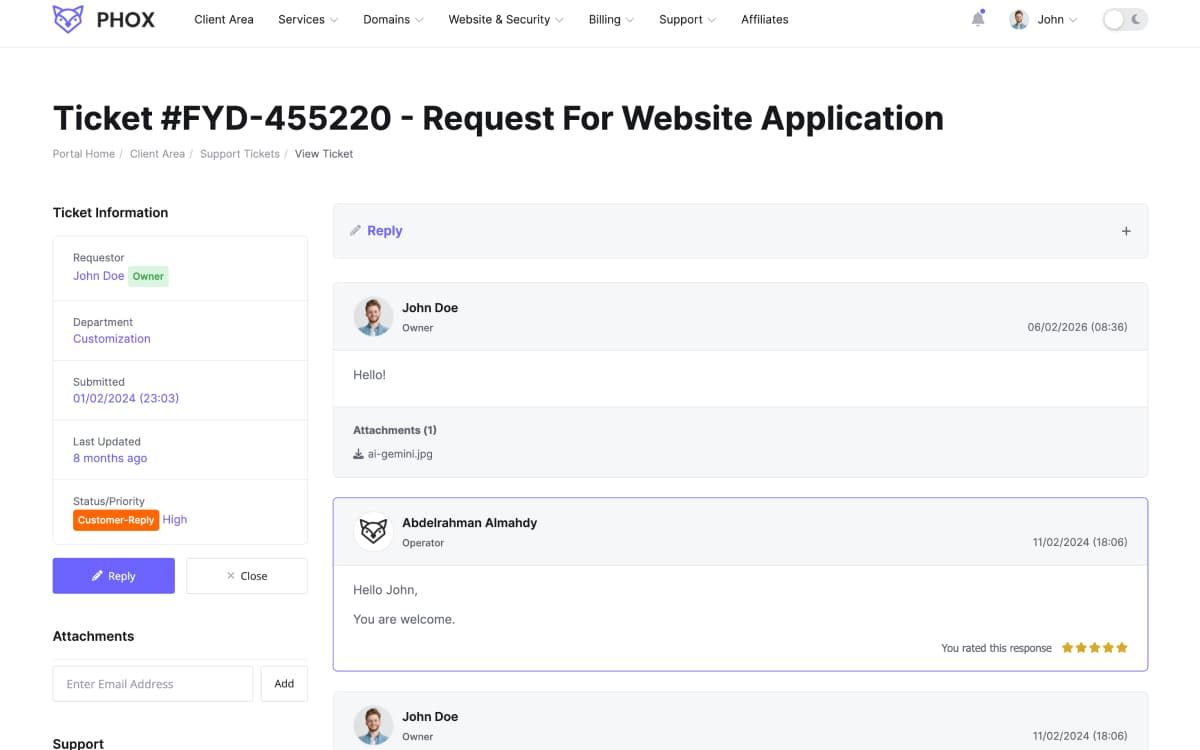Focus the Enter Email Address field
The image size is (1200, 750).
[153, 684]
